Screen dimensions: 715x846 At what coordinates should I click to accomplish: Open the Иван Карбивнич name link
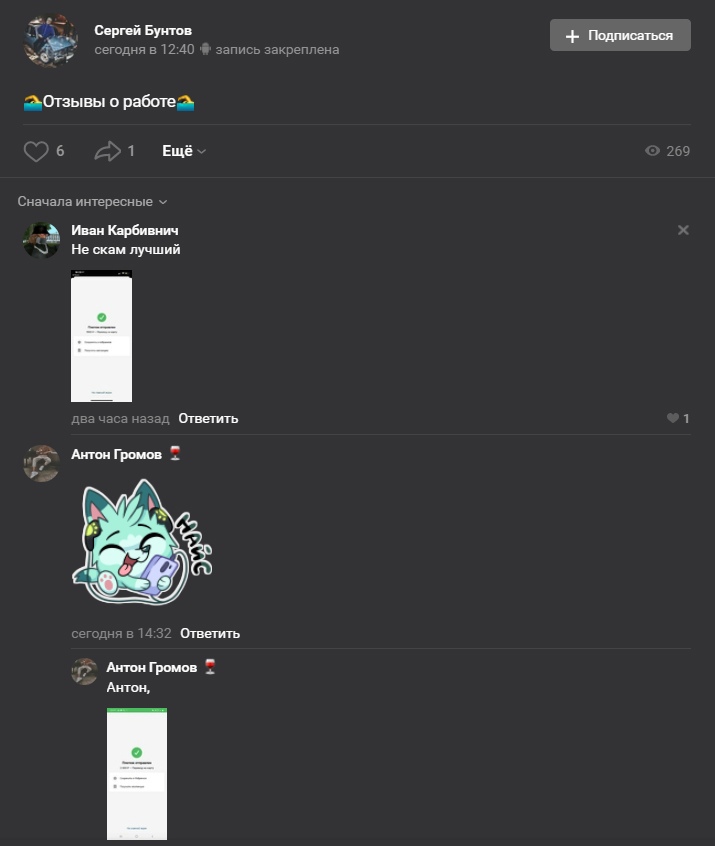pos(125,230)
